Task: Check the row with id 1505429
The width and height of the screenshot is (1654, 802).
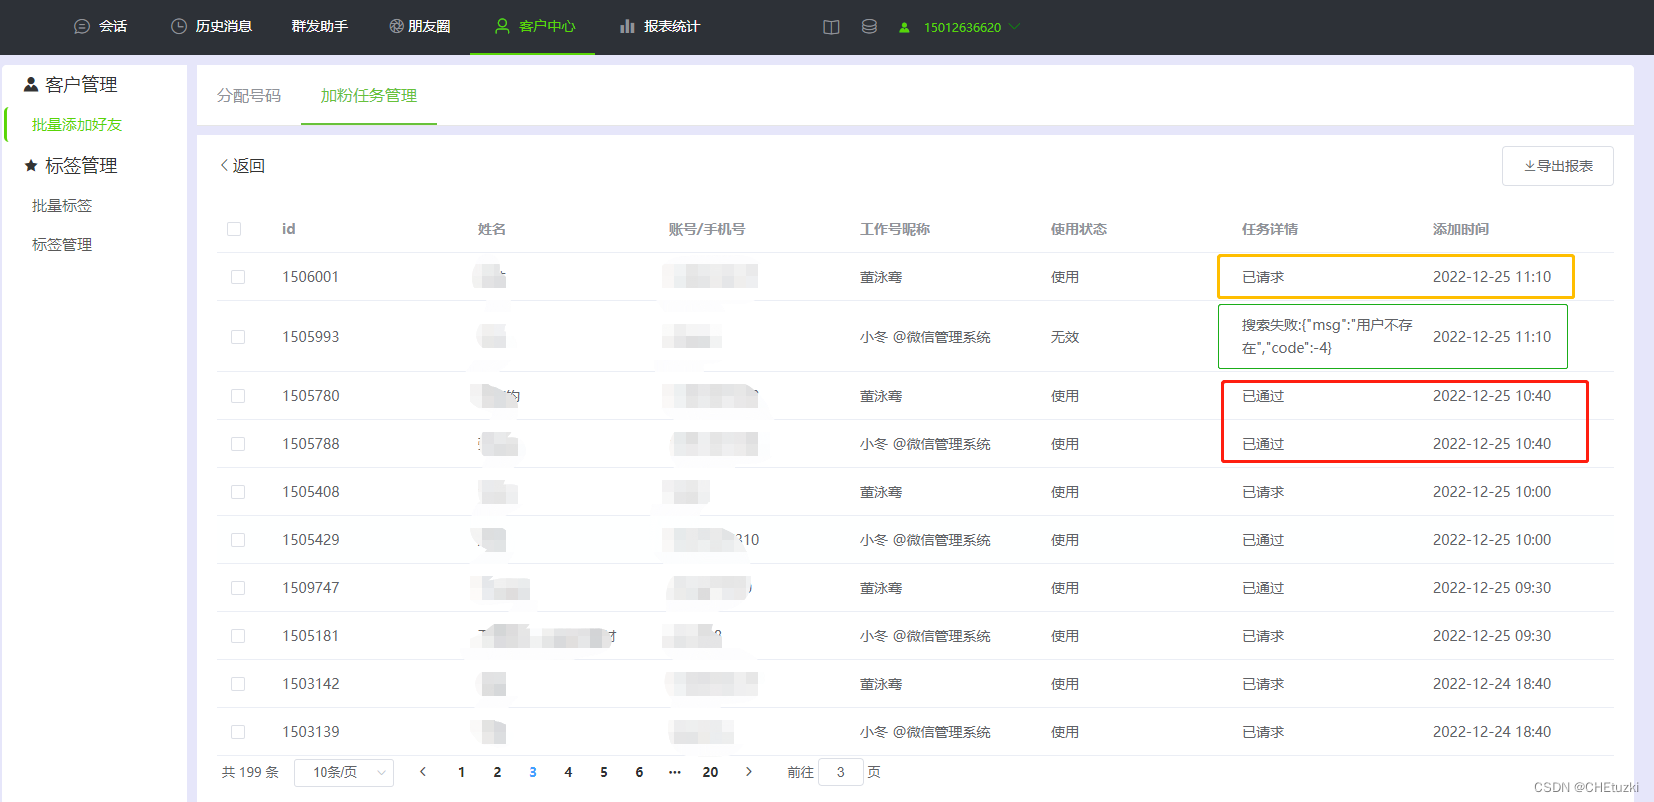Action: coord(238,540)
